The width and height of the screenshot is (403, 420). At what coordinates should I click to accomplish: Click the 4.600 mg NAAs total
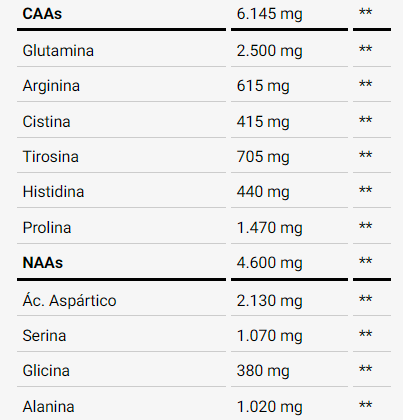269,263
